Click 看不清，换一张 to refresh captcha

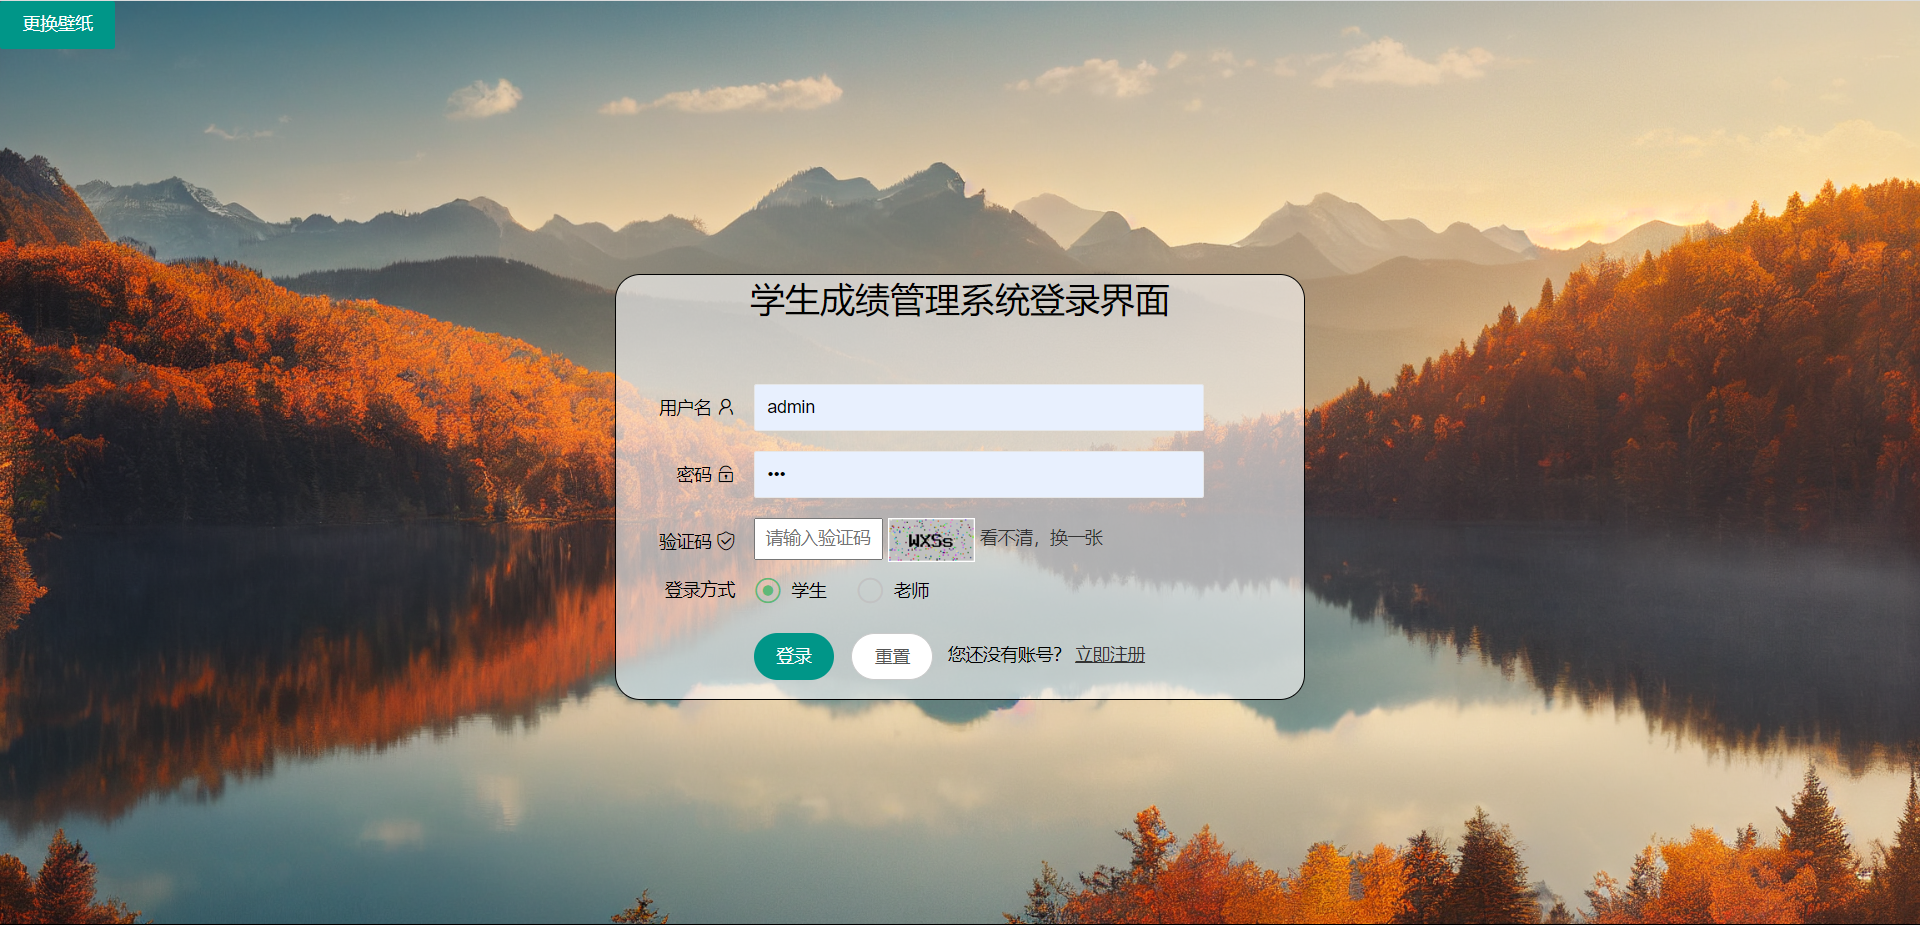point(1042,538)
